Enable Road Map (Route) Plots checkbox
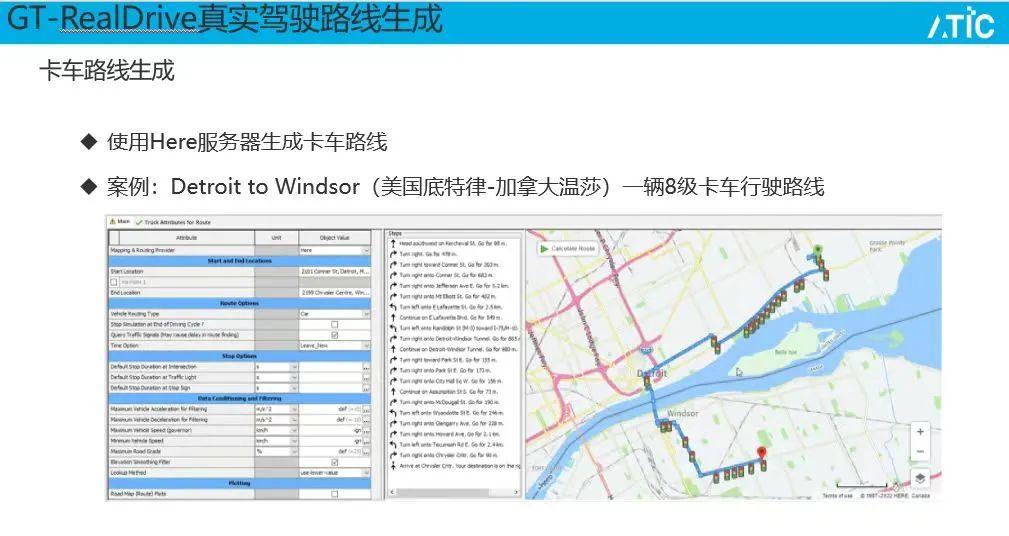Screen dimensions: 1009x536 (334, 494)
